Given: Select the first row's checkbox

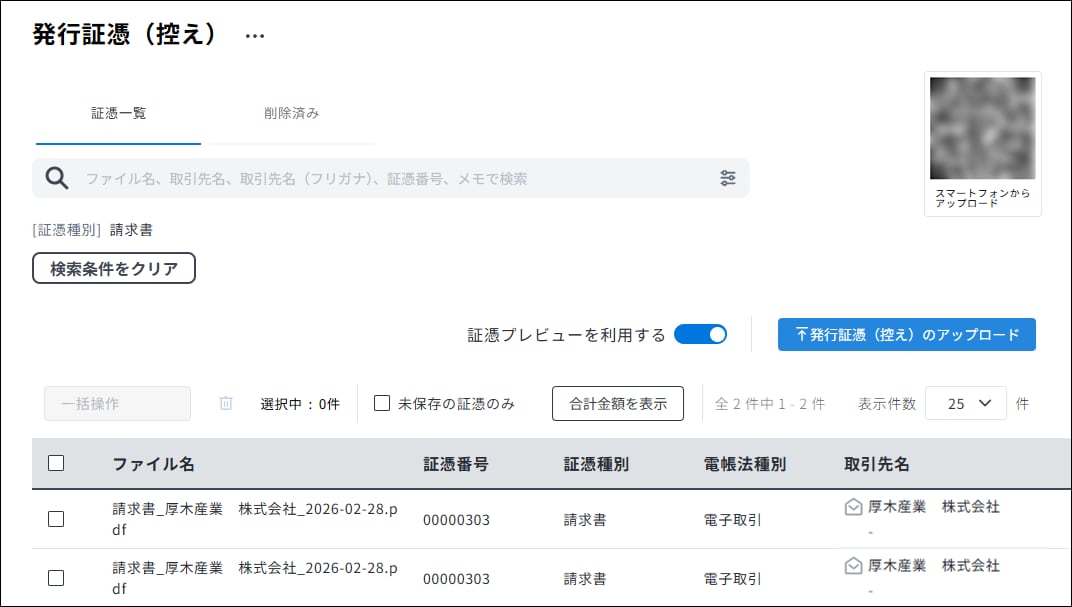Looking at the screenshot, I should [56, 520].
